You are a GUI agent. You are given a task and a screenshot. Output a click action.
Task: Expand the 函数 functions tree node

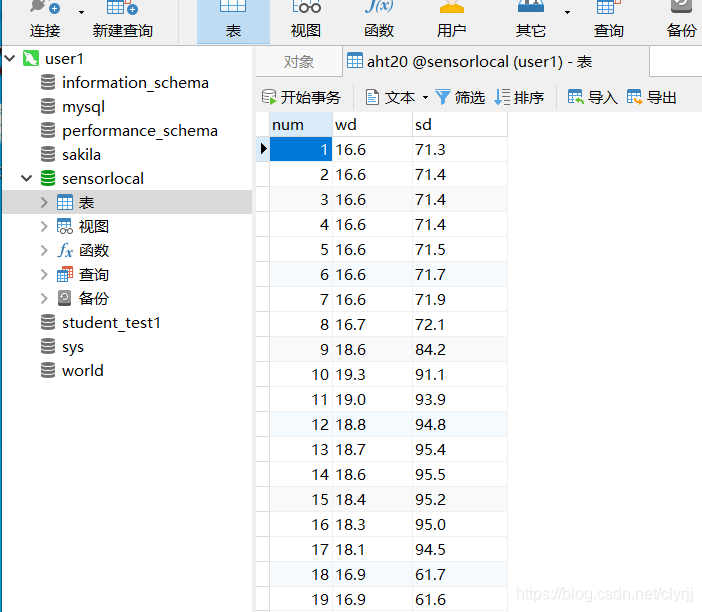(x=44, y=250)
